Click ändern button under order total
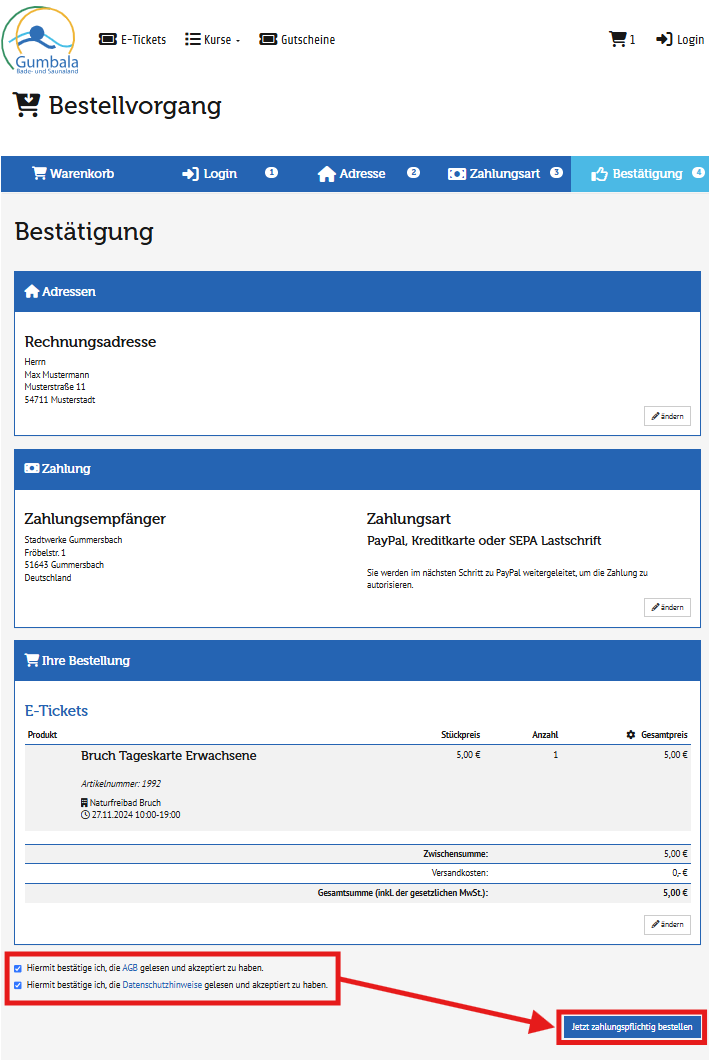Screen dimensions: 709x1060 click(667, 925)
